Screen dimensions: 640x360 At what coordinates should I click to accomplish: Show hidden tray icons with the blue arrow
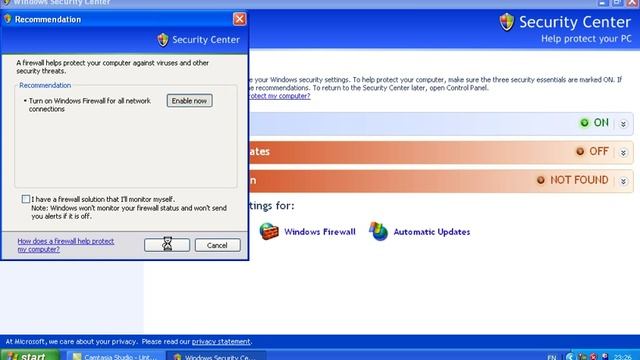570,357
